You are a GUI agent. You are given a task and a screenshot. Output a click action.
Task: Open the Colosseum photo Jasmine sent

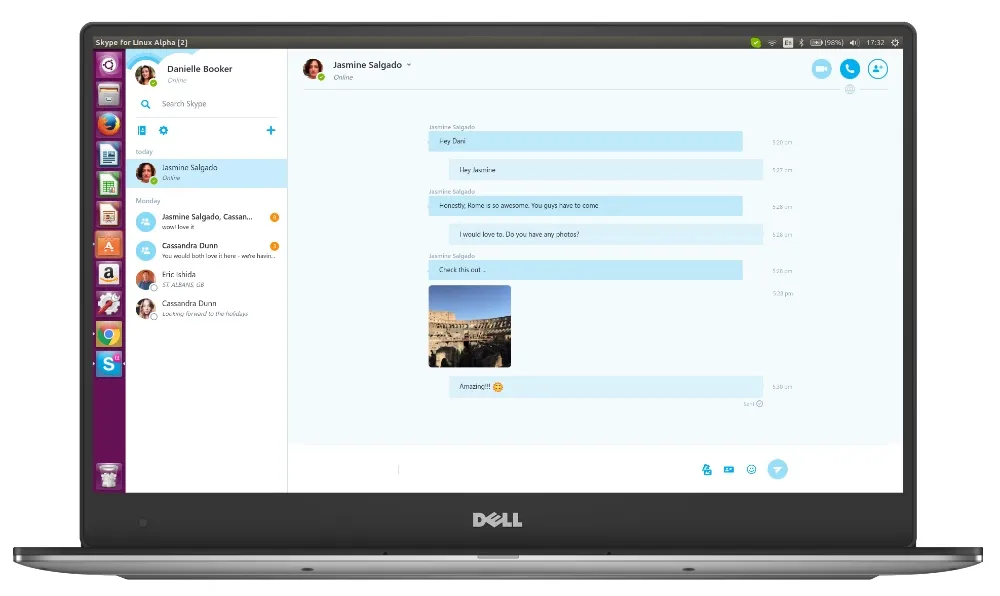pos(469,326)
